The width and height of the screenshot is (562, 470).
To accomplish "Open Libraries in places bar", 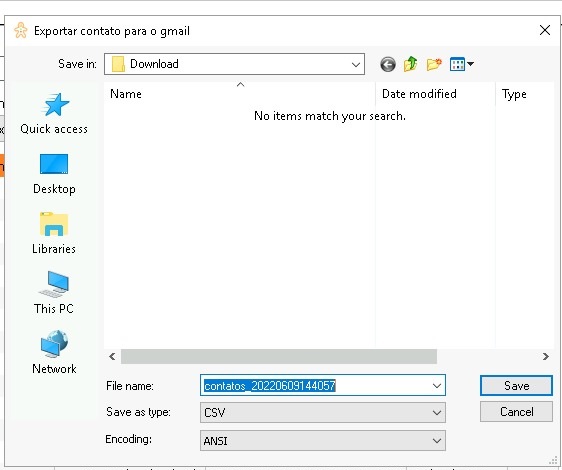I will pyautogui.click(x=54, y=233).
